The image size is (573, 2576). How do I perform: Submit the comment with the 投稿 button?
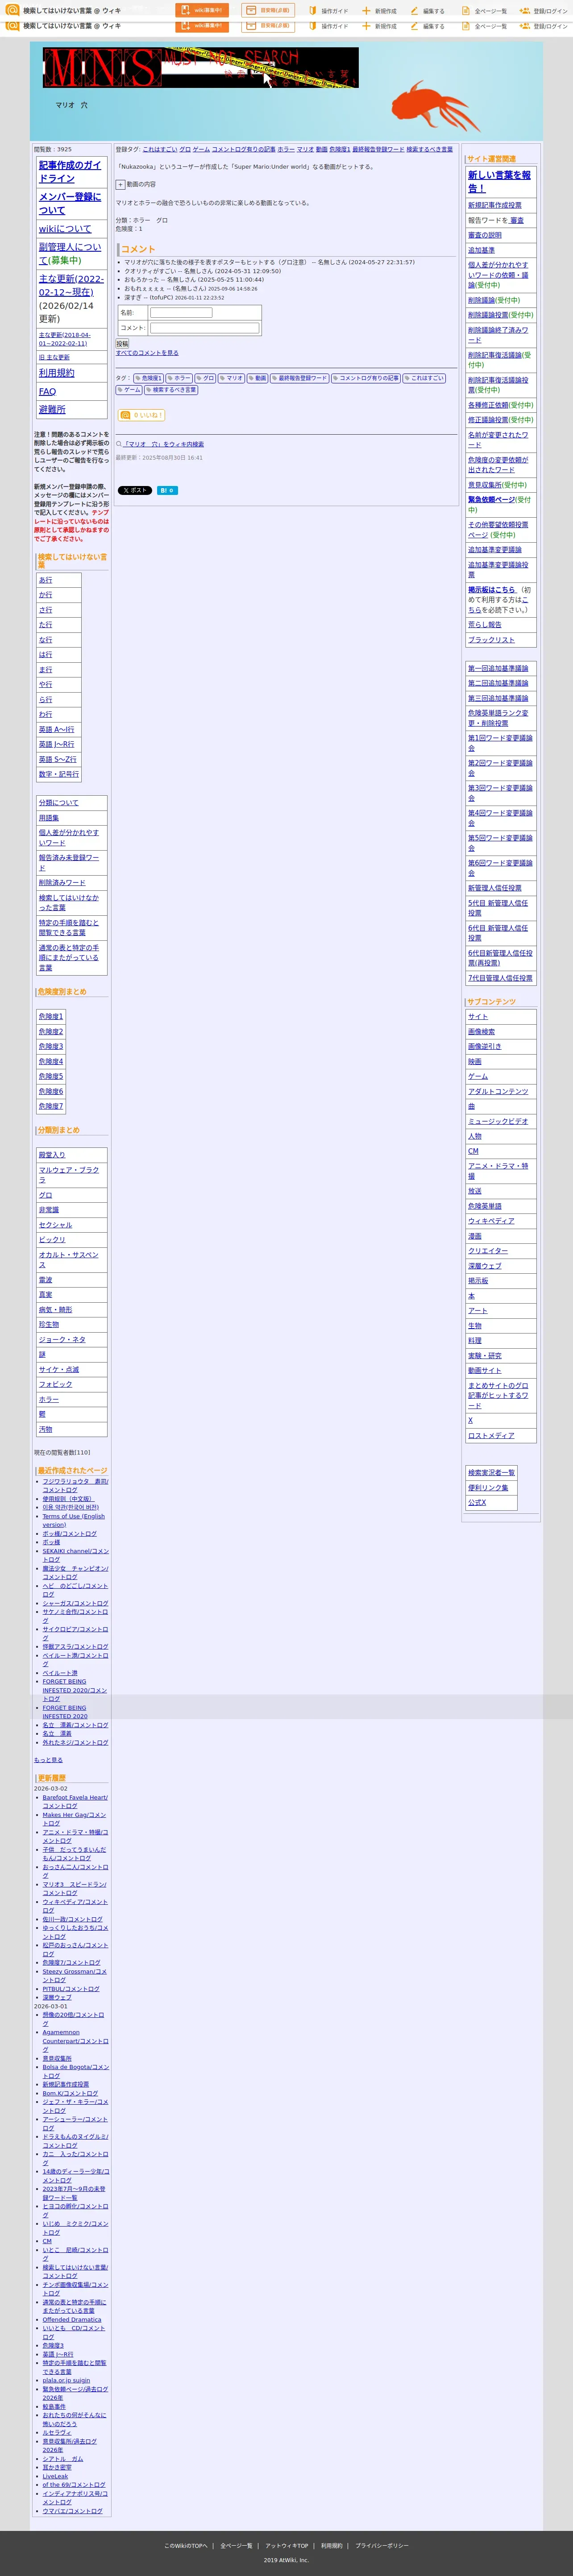click(122, 343)
